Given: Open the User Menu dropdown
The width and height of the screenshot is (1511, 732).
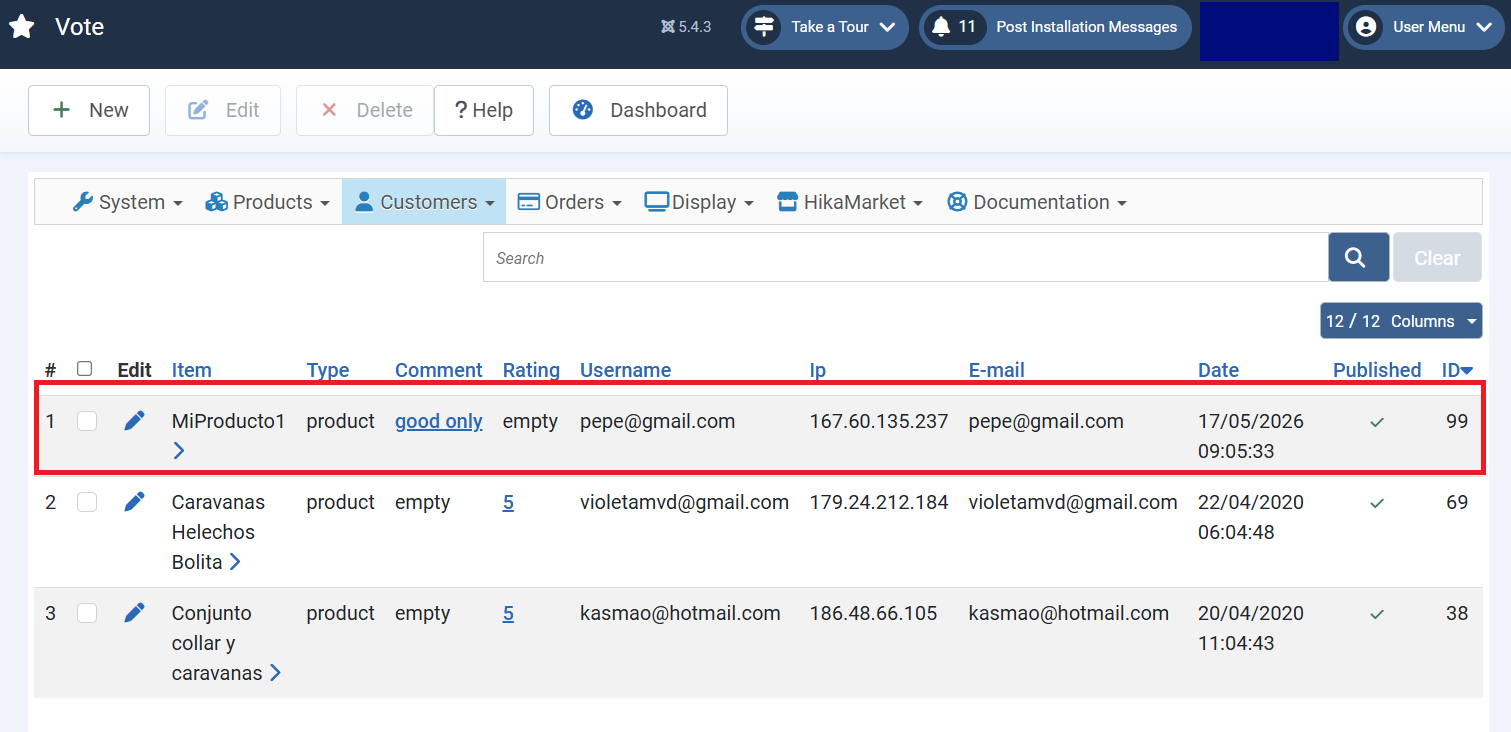Looking at the screenshot, I should tap(1423, 27).
